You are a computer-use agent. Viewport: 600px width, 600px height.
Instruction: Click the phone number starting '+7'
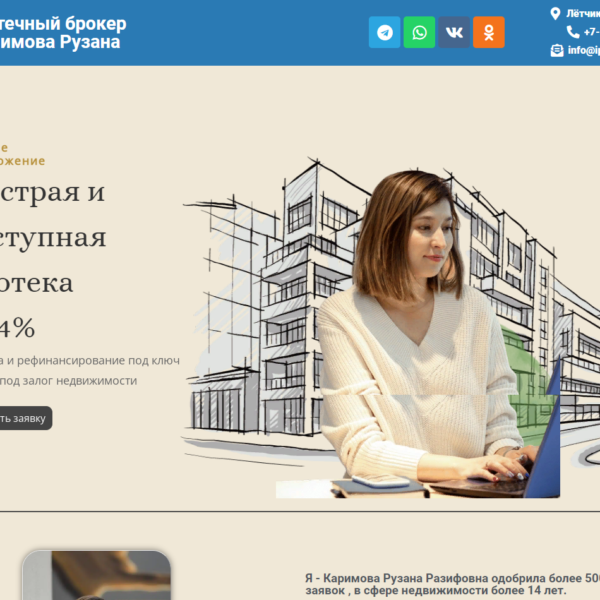[592, 32]
